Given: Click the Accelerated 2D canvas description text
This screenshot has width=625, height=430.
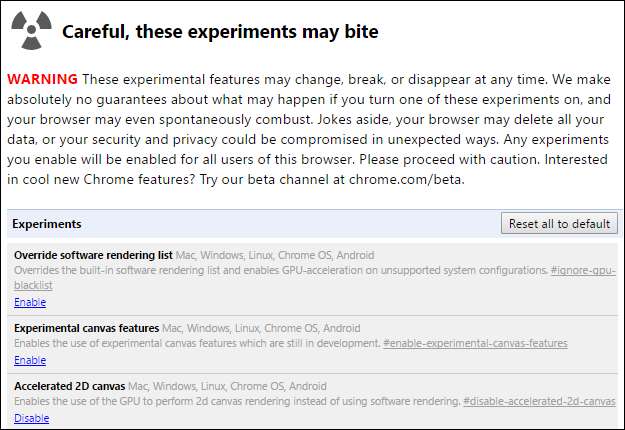Looking at the screenshot, I should [237, 402].
